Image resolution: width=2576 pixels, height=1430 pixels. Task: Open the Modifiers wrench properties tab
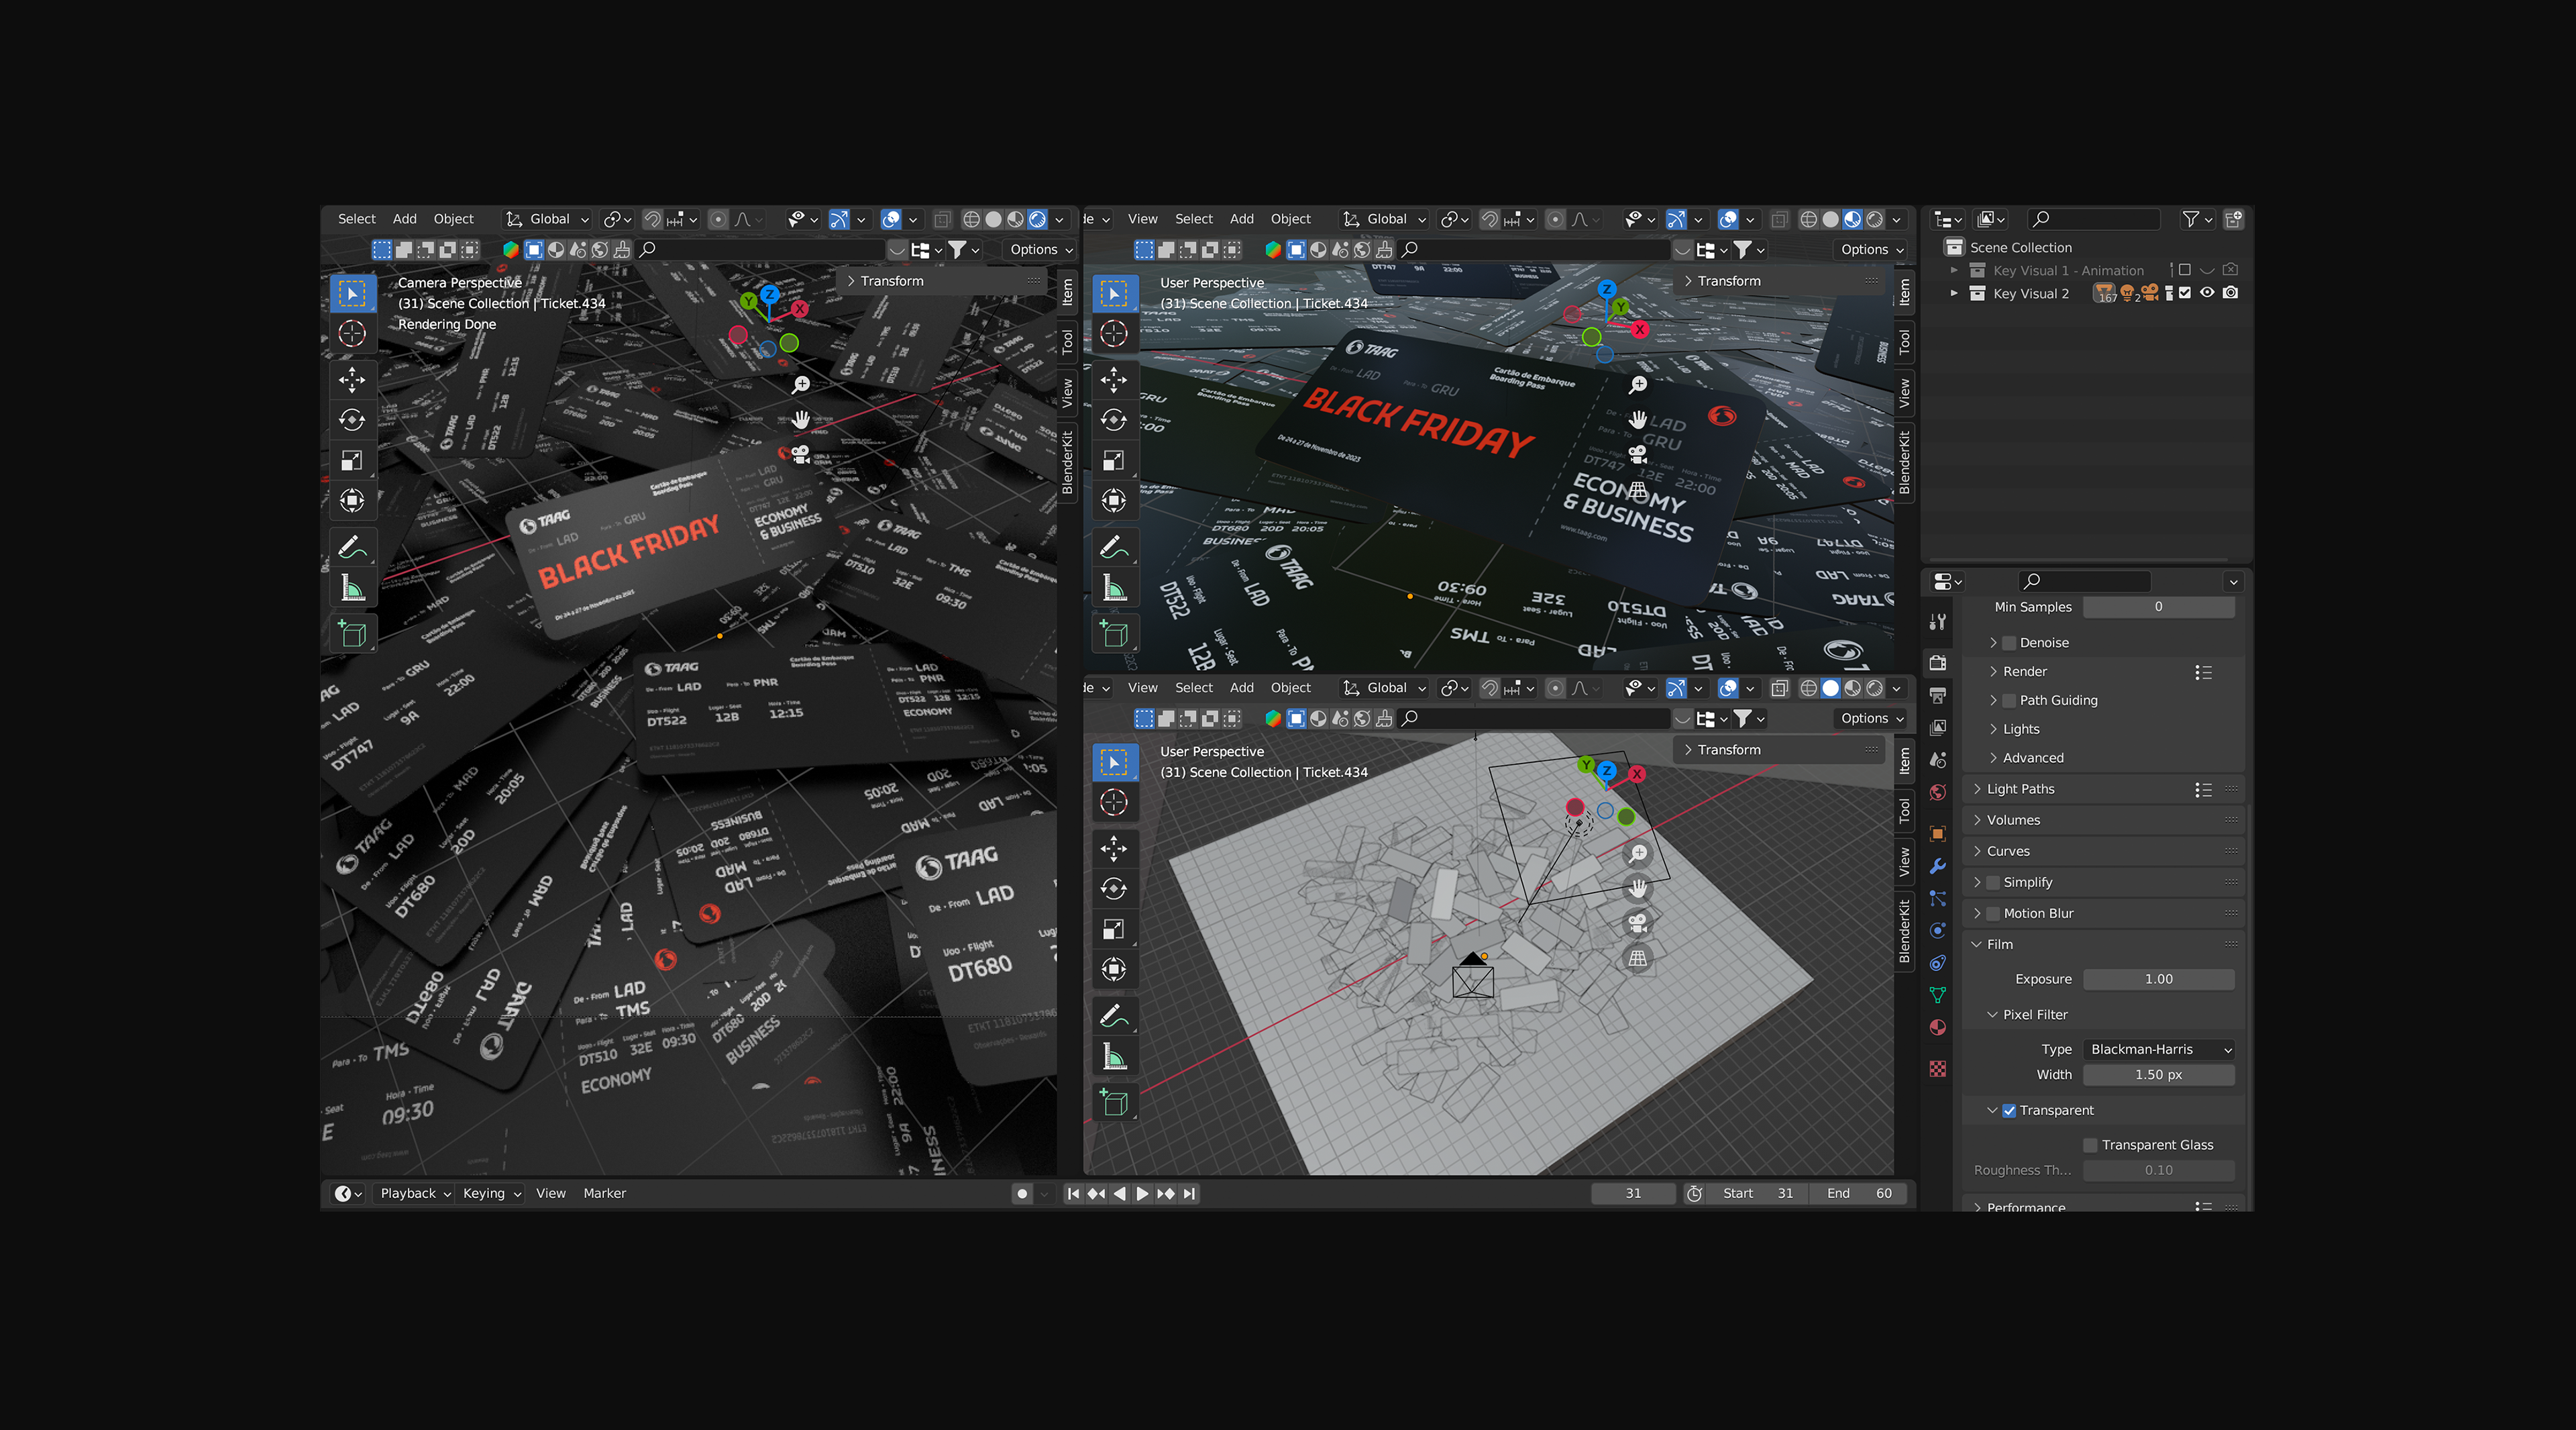[x=1938, y=866]
